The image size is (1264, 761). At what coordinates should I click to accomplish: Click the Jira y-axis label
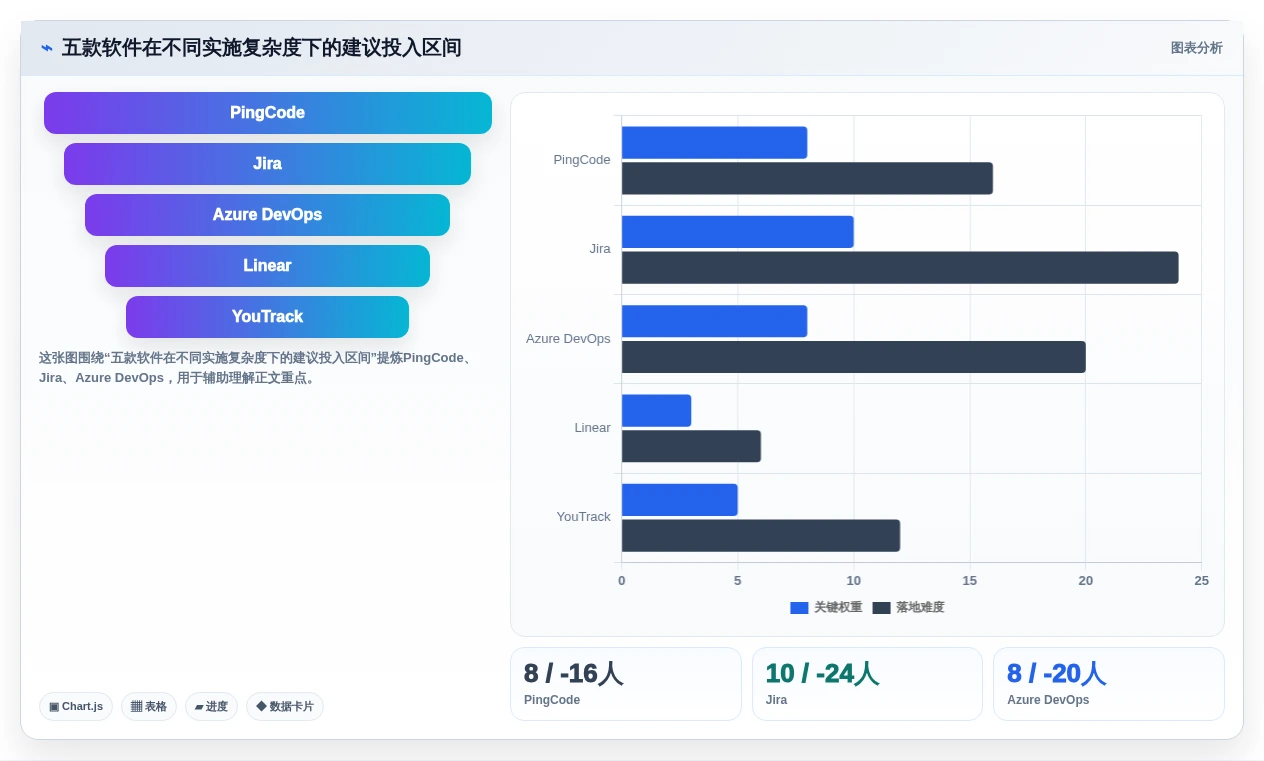coord(600,249)
